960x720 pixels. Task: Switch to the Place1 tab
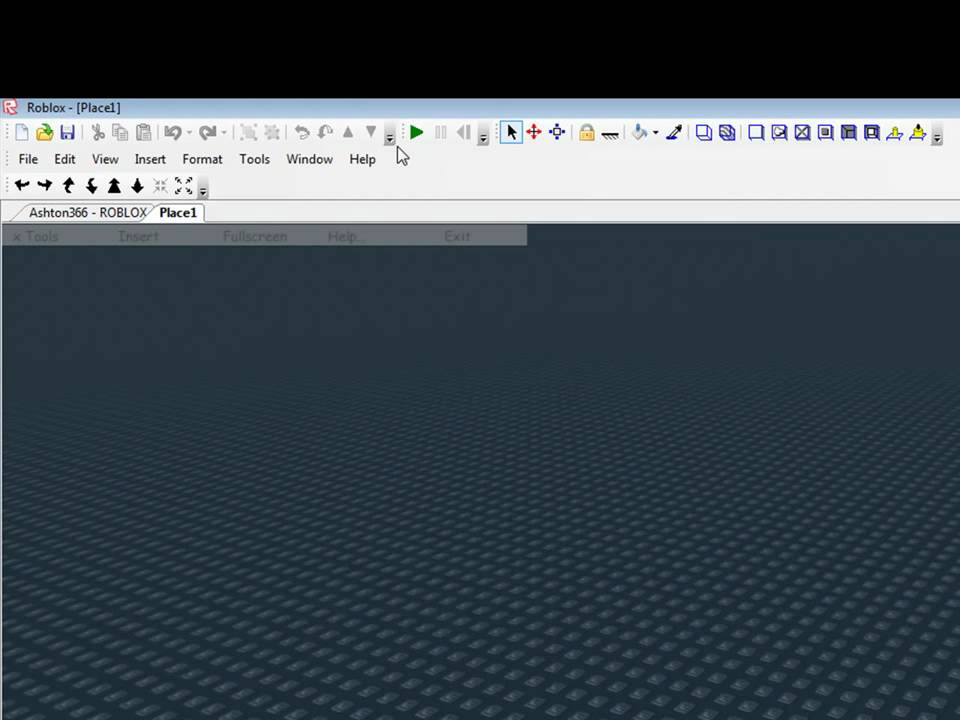click(x=178, y=212)
